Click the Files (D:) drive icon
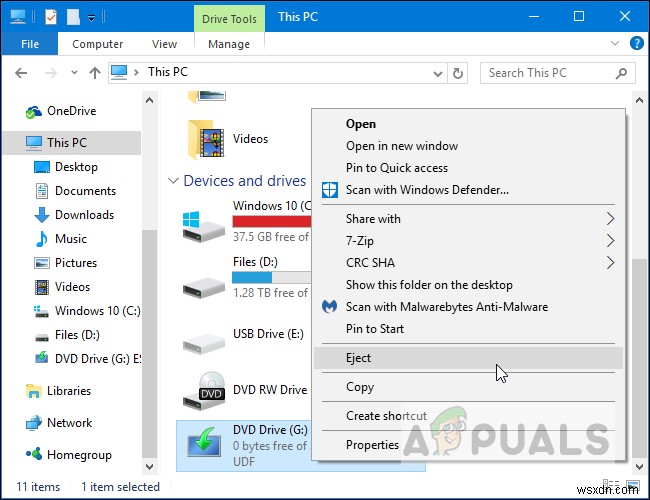Viewport: 650px width, 500px height. [204, 288]
